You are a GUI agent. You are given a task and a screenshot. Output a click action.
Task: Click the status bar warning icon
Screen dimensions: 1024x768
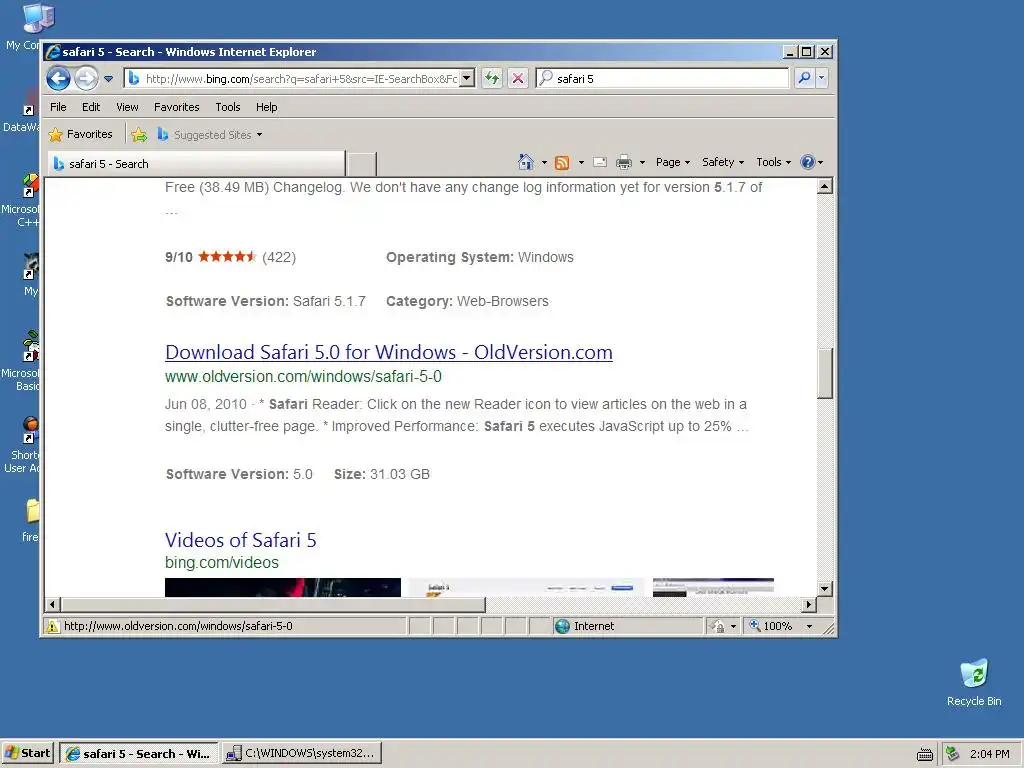52,626
